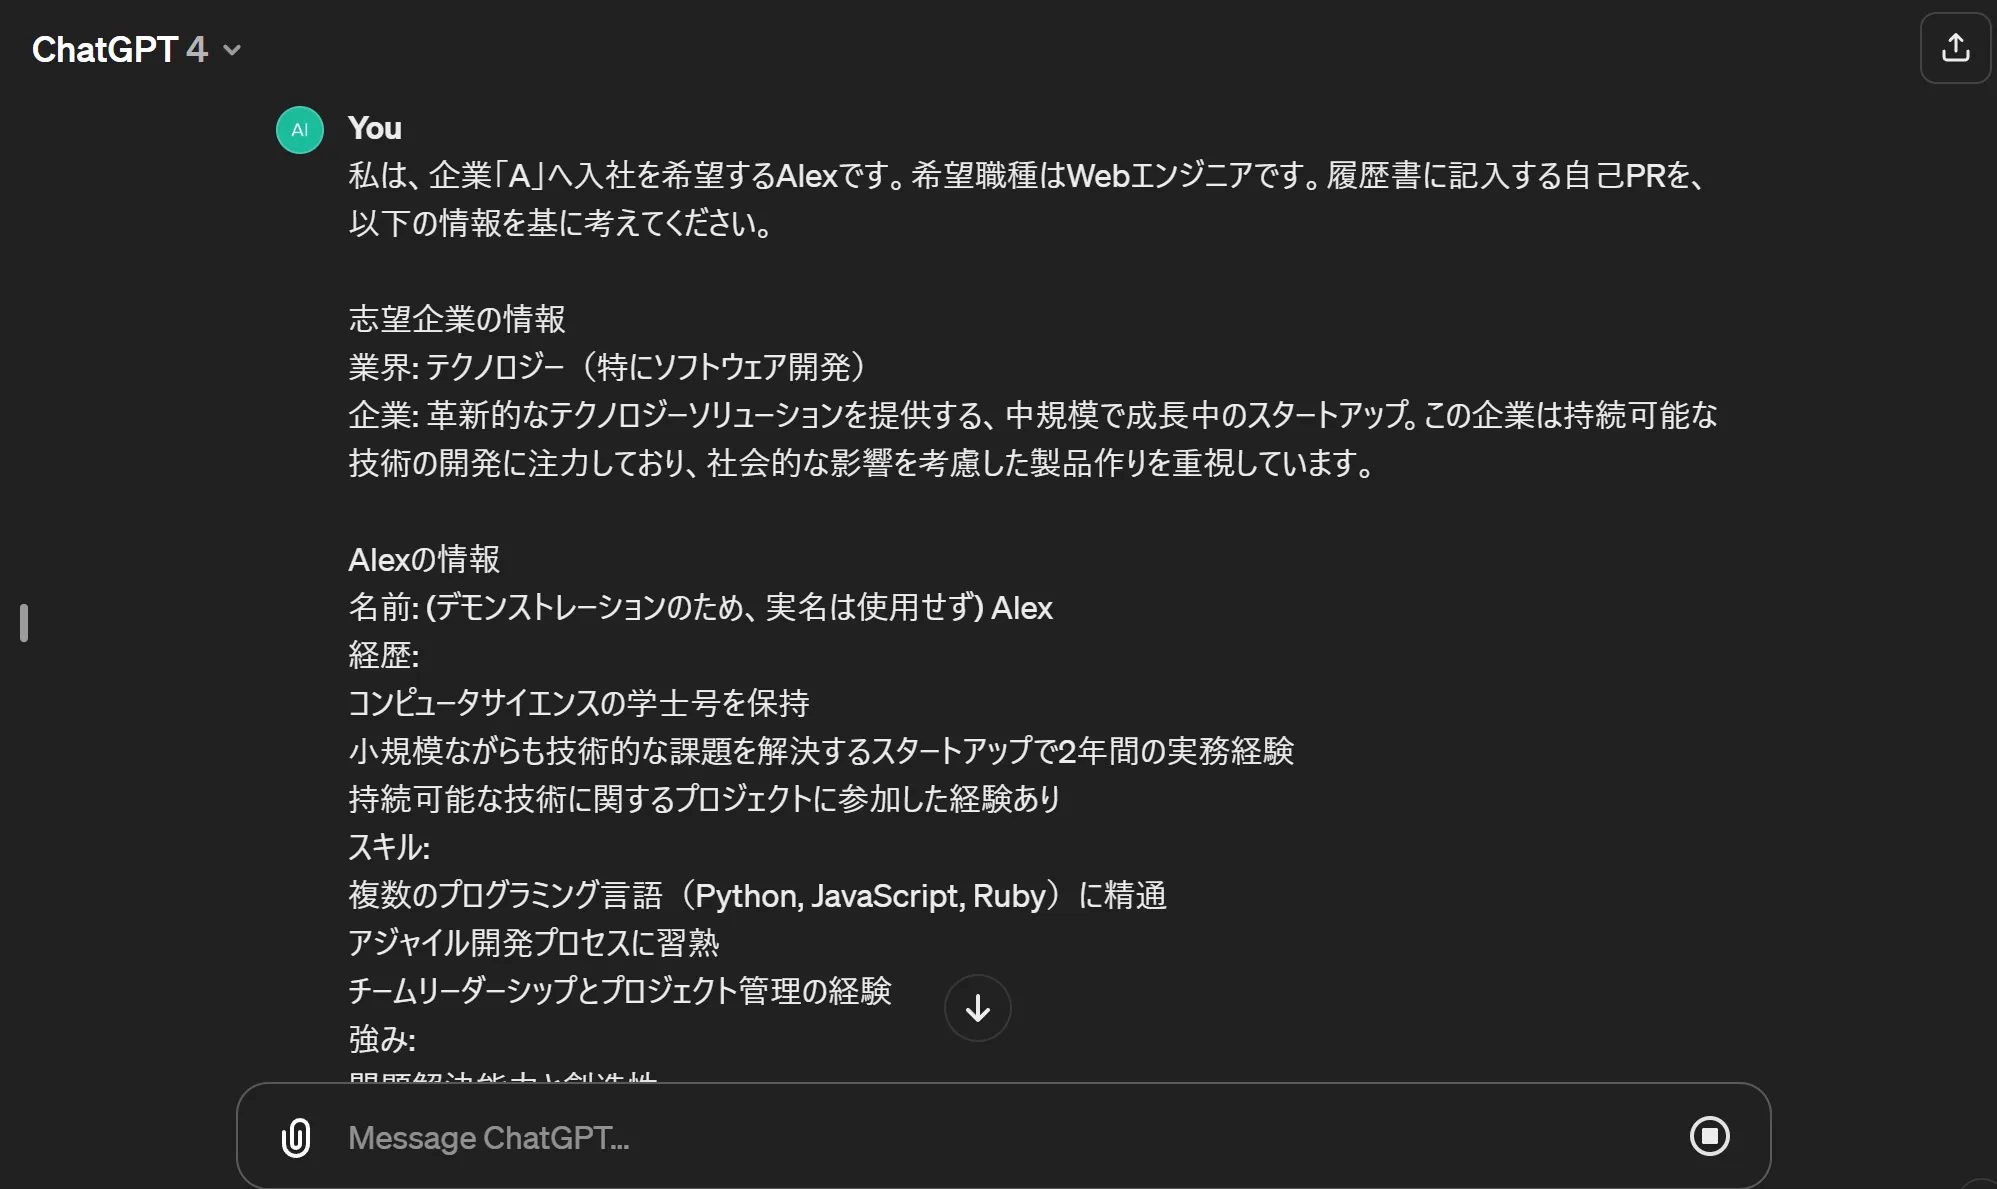Click the line starting "技術の開発に注力しており"

(x=862, y=463)
